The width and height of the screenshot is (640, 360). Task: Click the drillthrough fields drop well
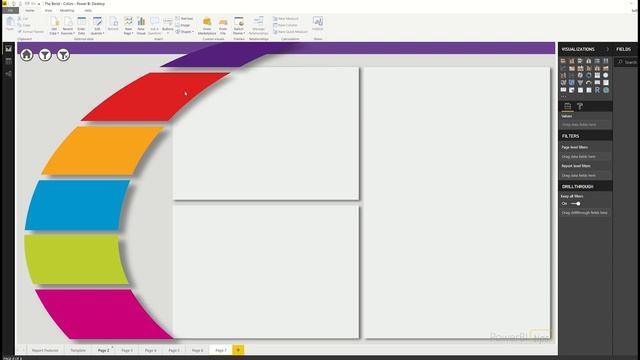(585, 213)
